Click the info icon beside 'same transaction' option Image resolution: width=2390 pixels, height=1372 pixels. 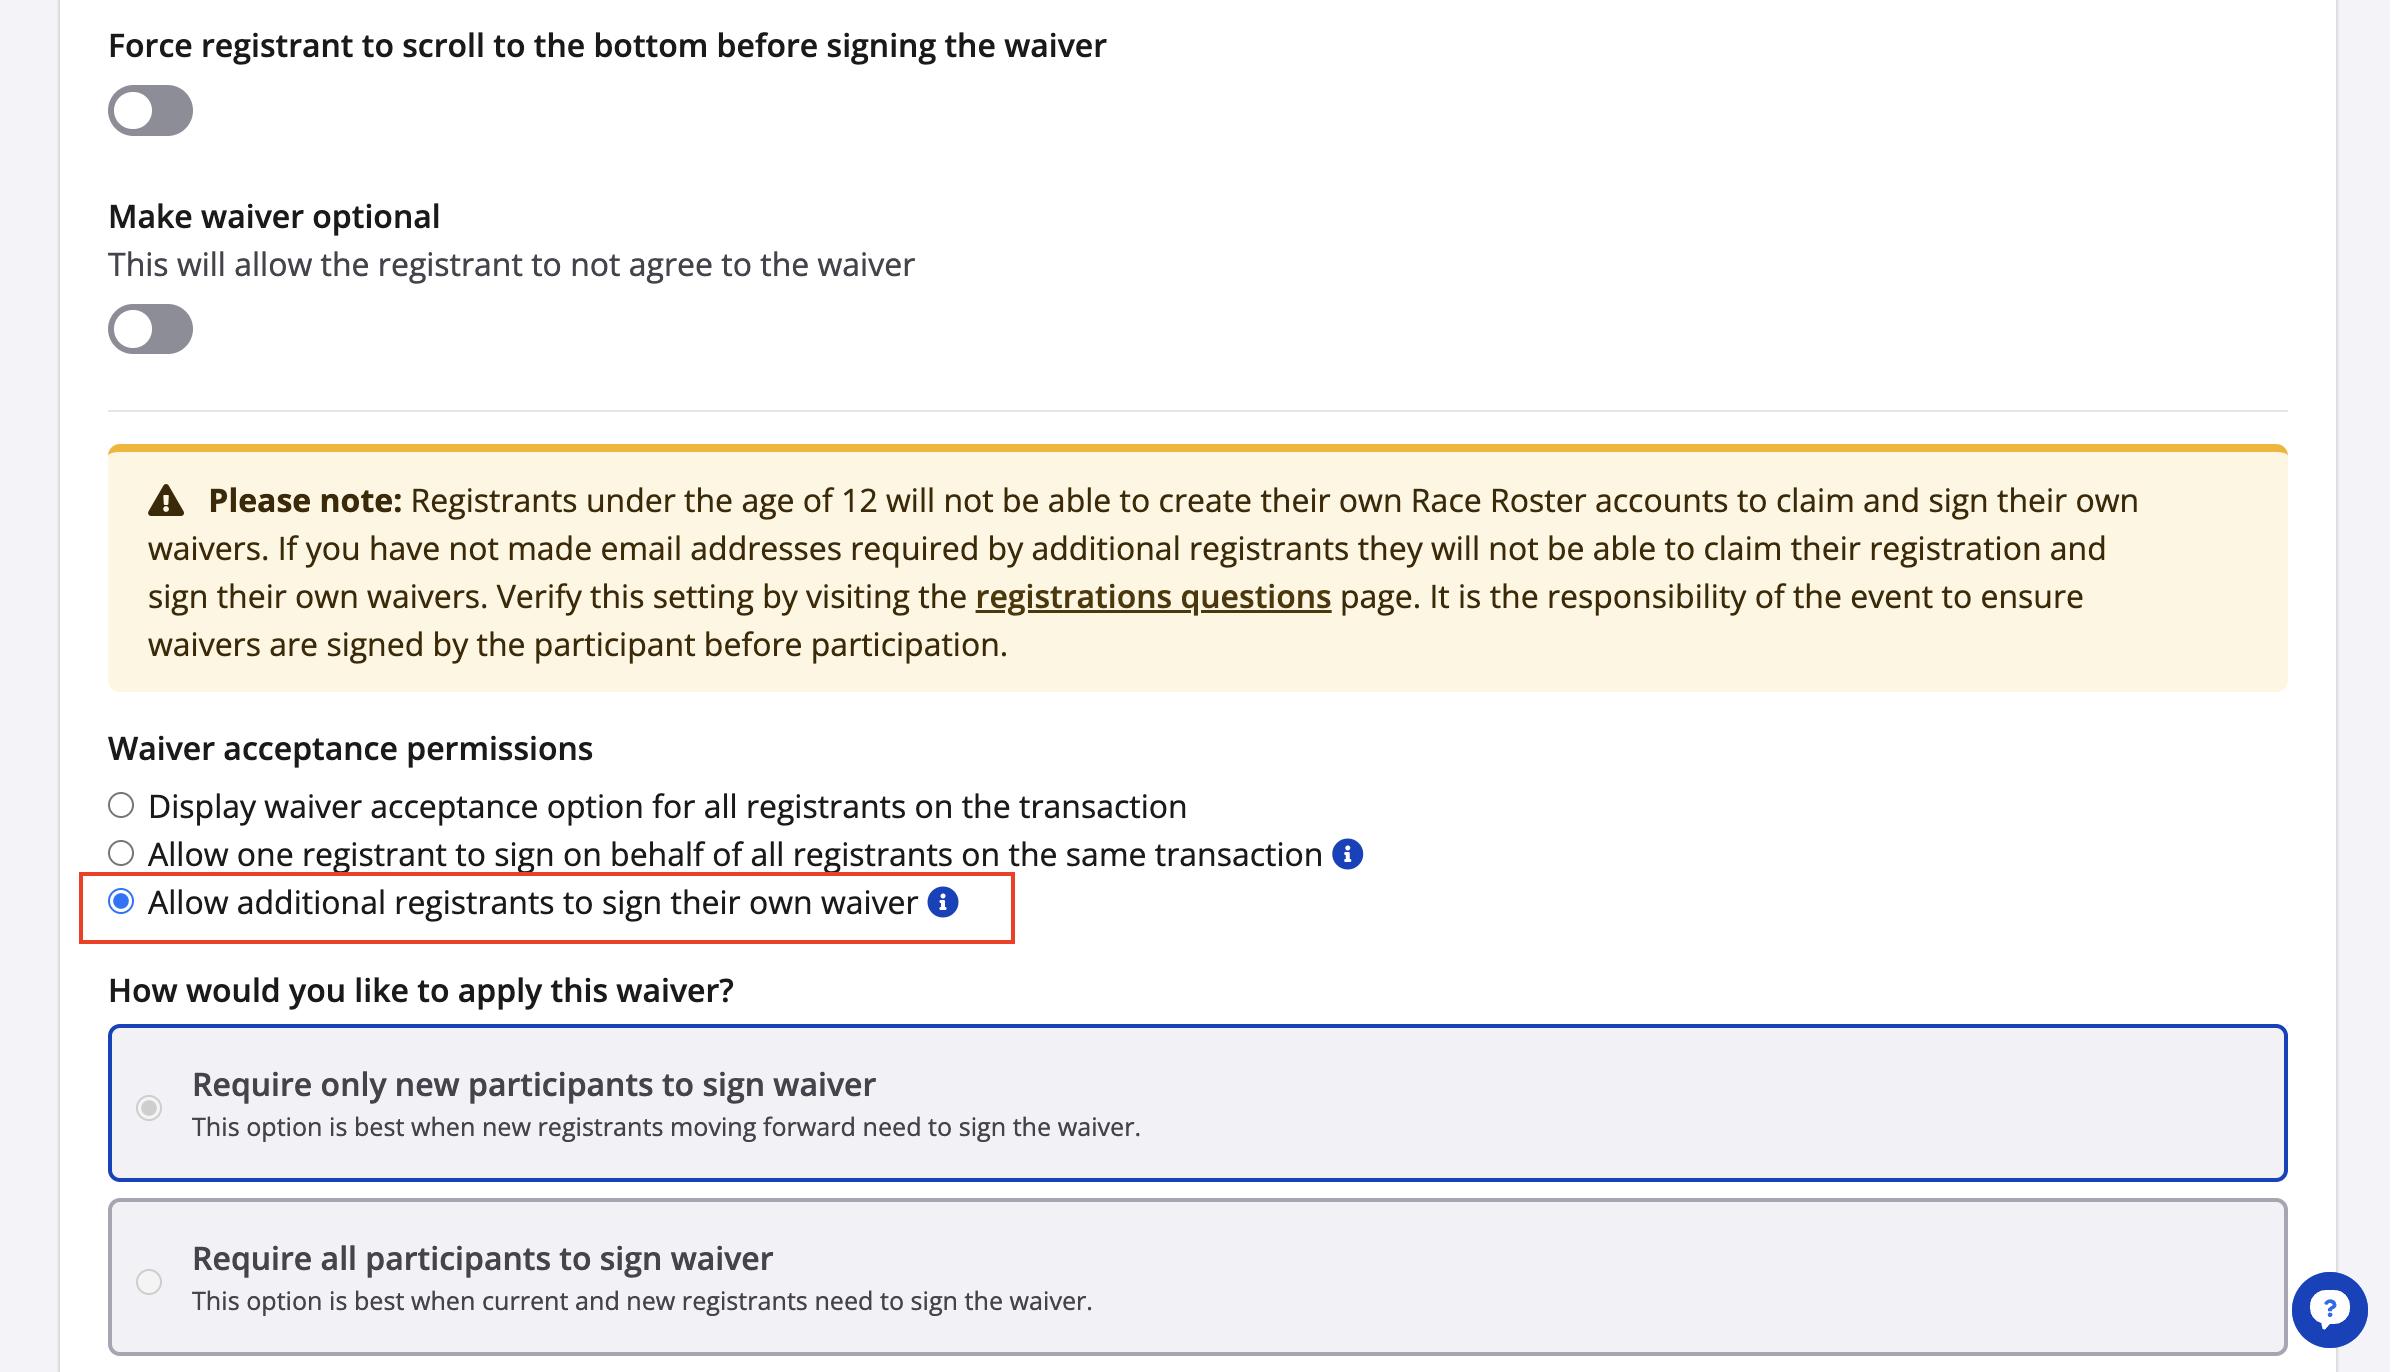coord(1348,855)
